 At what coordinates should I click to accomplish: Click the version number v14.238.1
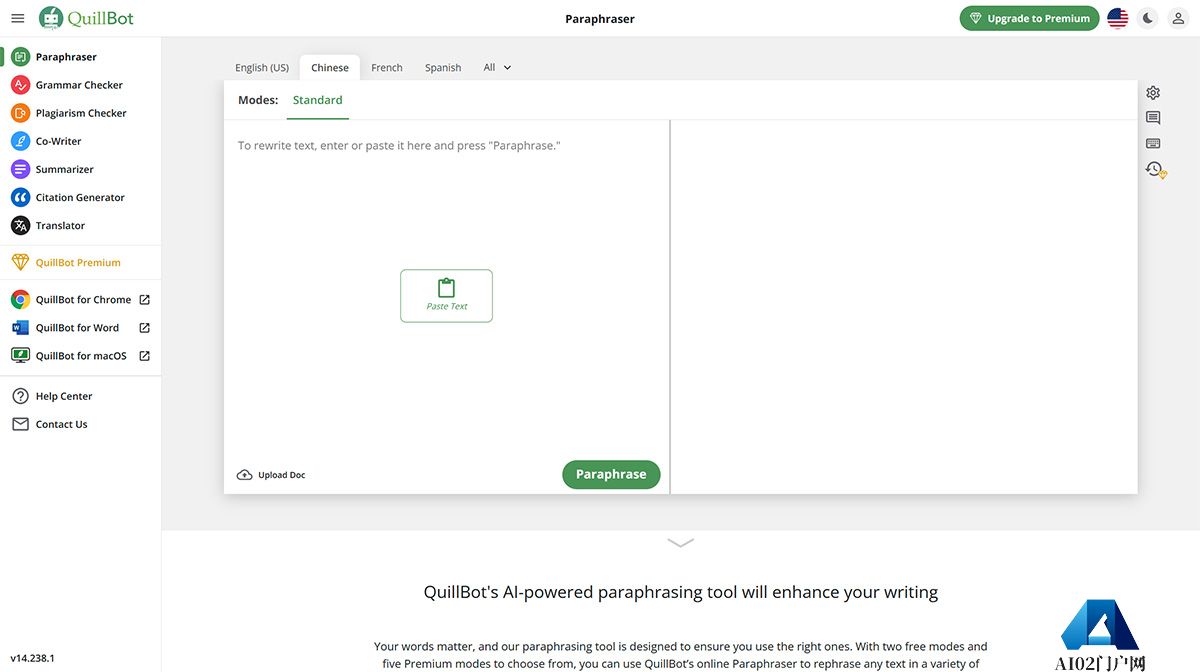click(x=33, y=658)
